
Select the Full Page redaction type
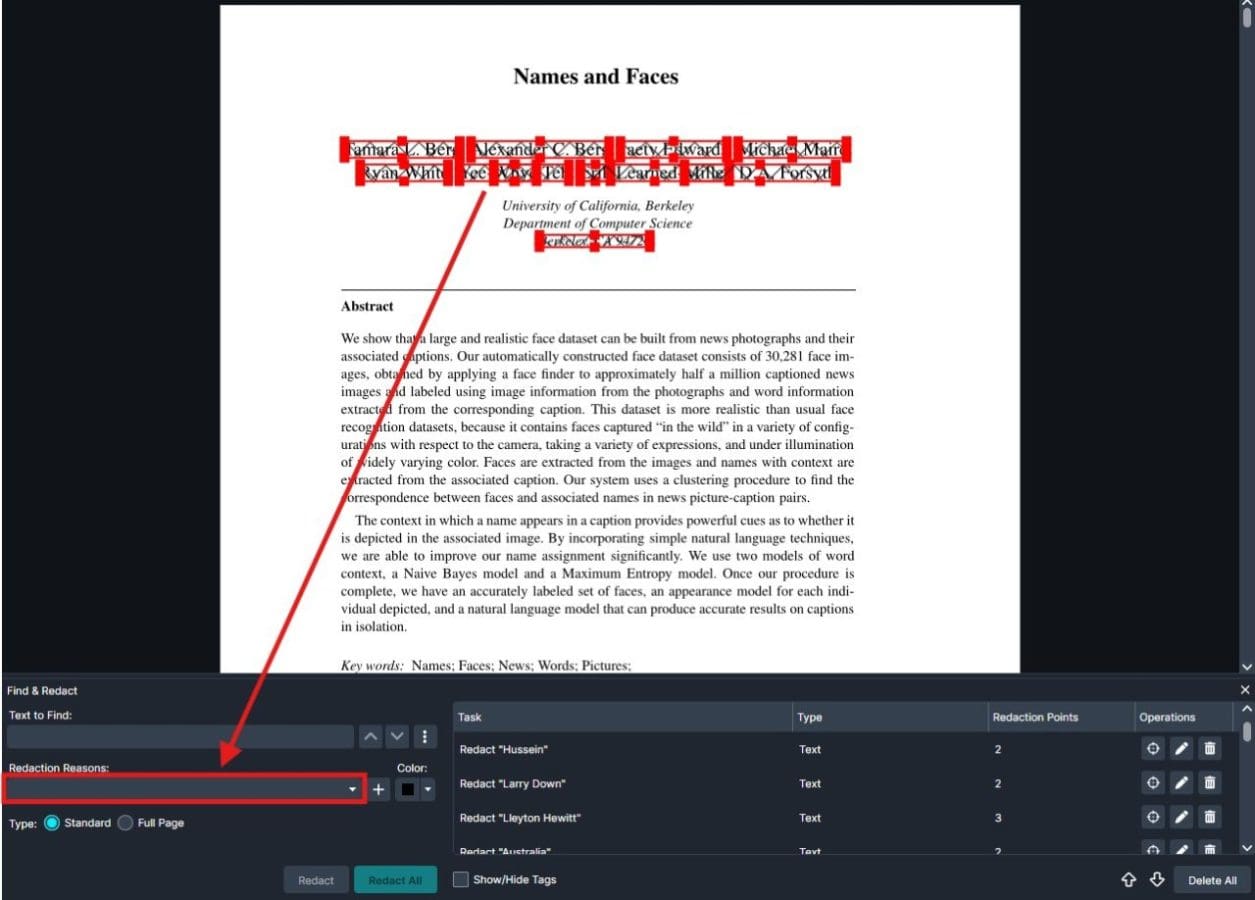(x=125, y=823)
